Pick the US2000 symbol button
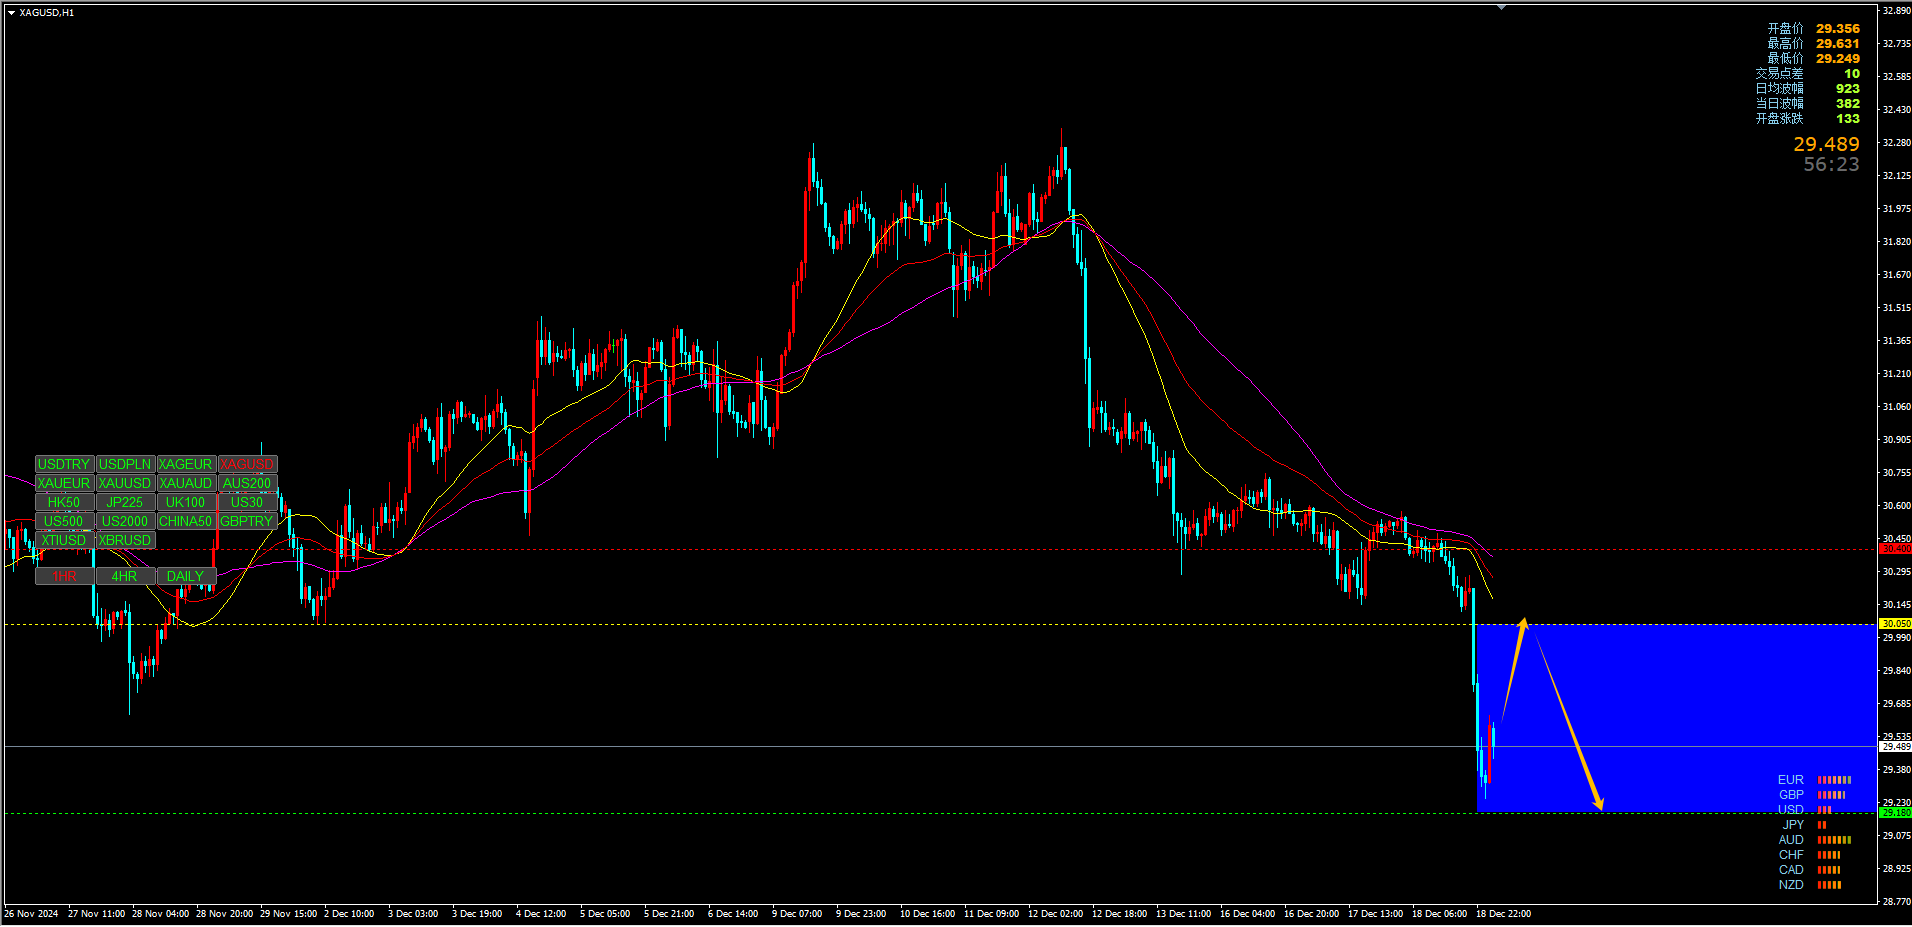 click(x=125, y=521)
